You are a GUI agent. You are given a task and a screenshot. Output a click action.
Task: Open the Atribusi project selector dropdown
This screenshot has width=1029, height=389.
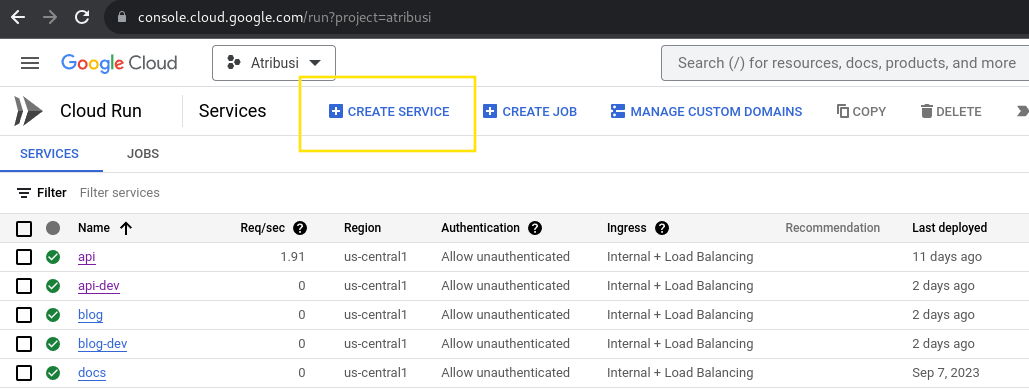pyautogui.click(x=274, y=63)
